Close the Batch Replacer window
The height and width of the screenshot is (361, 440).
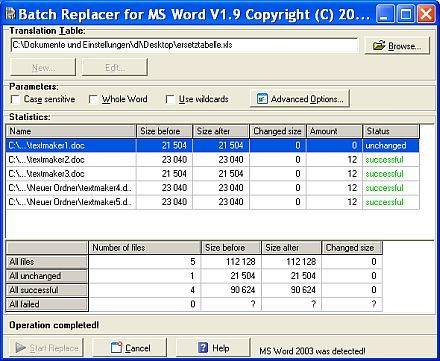(x=426, y=14)
